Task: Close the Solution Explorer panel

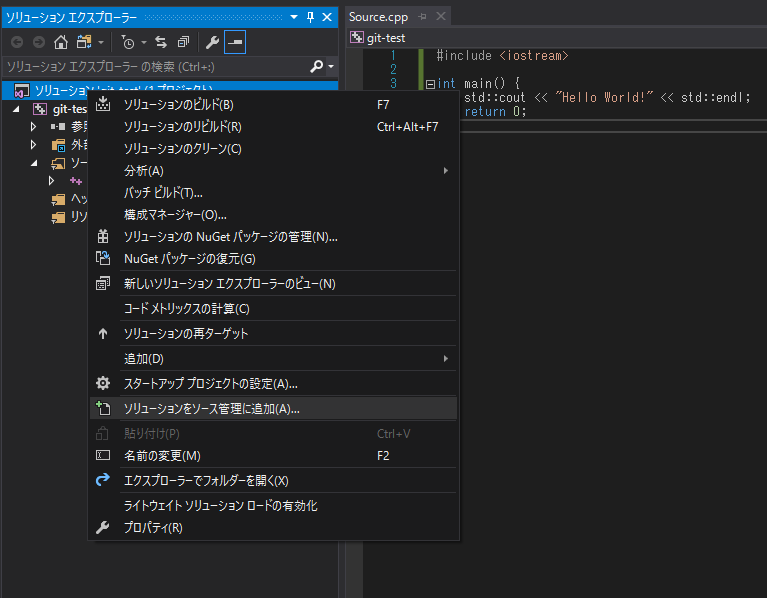Action: coord(327,17)
